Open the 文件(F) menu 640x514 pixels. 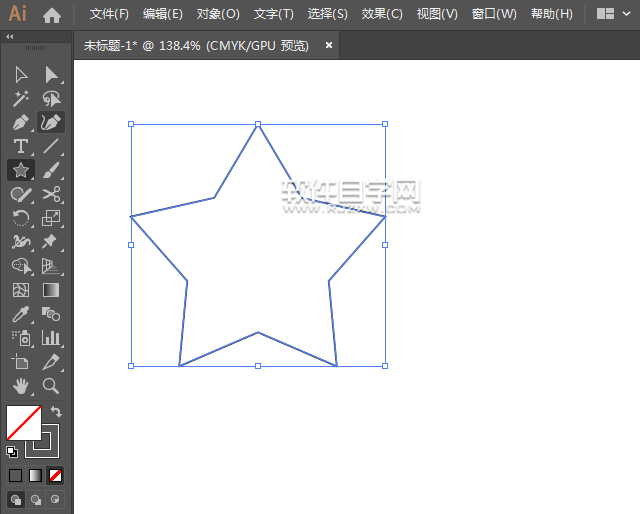109,14
